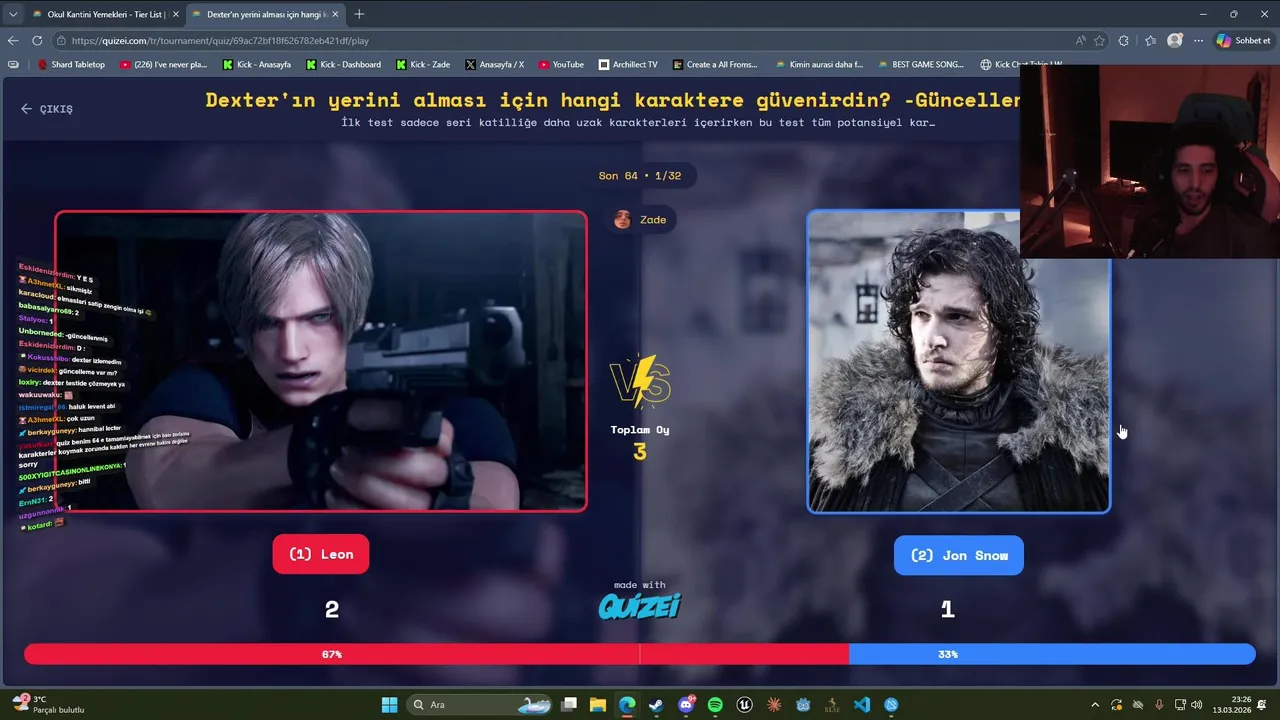1280x720 pixels.
Task: Click the Quizei logo
Action: coord(640,605)
